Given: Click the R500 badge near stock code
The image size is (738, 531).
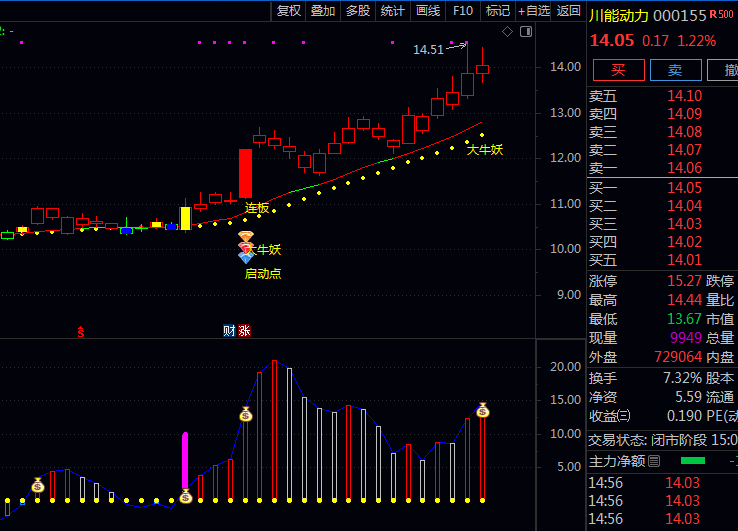Looking at the screenshot, I should click(x=721, y=14).
